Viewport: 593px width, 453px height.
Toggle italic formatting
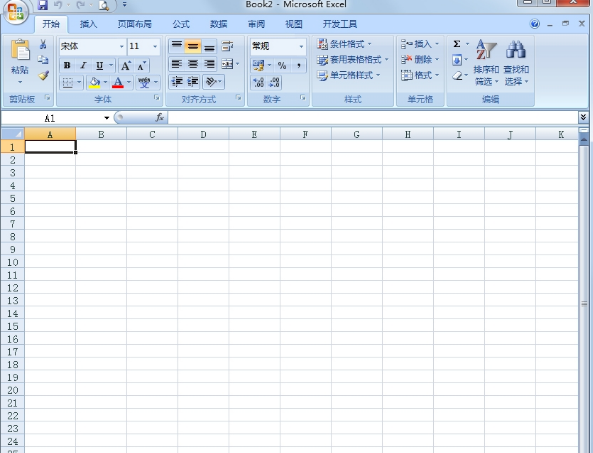83,65
